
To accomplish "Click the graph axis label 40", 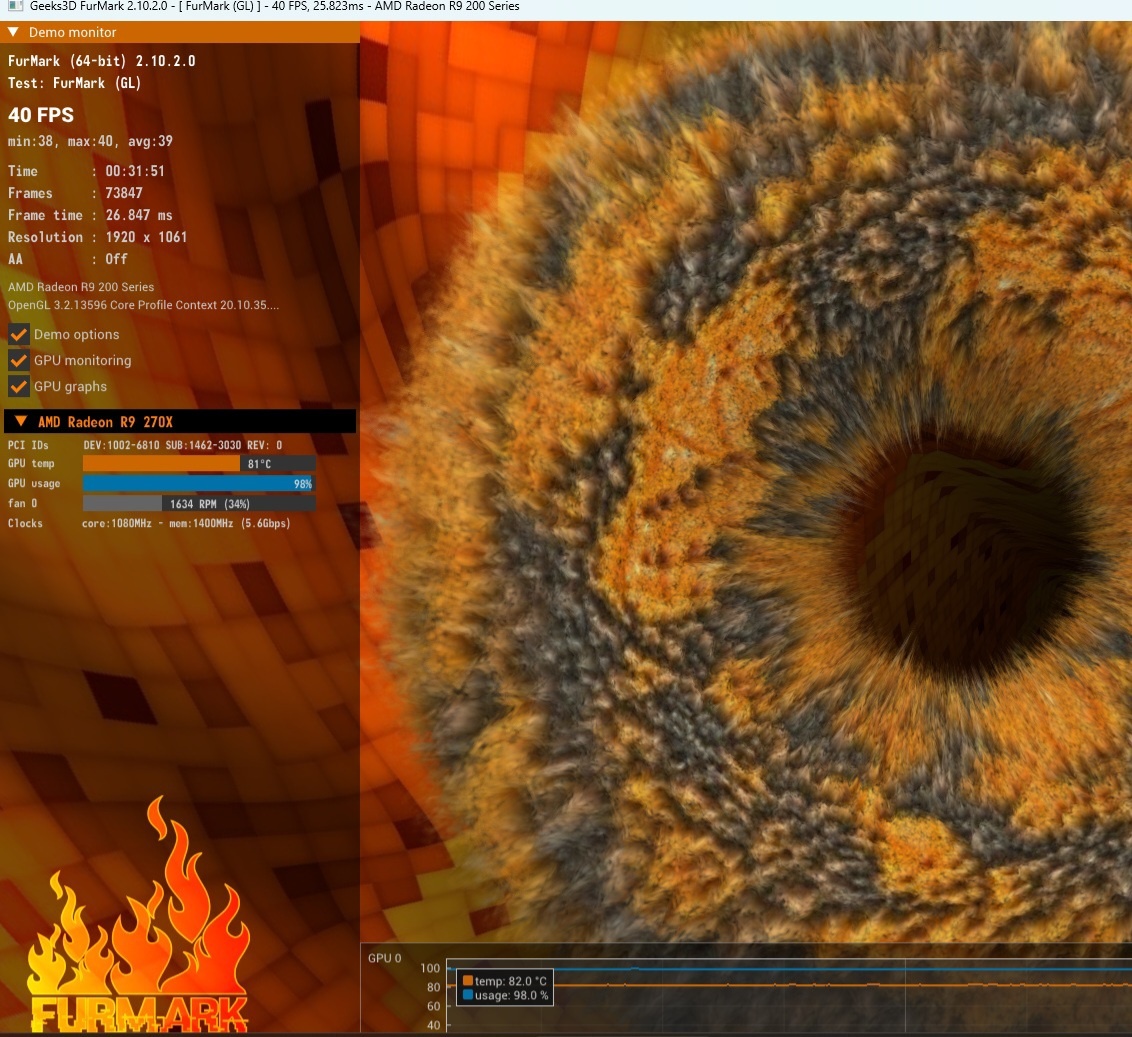I will click(433, 1025).
